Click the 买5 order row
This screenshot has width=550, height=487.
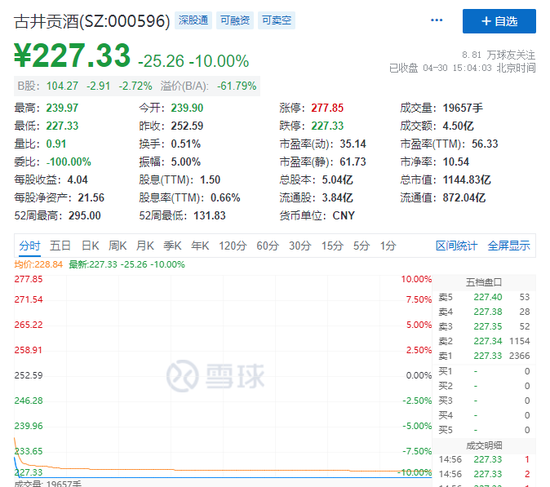[x=484, y=430]
